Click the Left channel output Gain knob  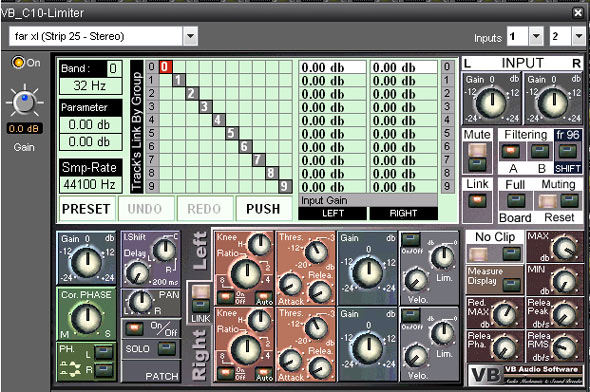point(369,272)
